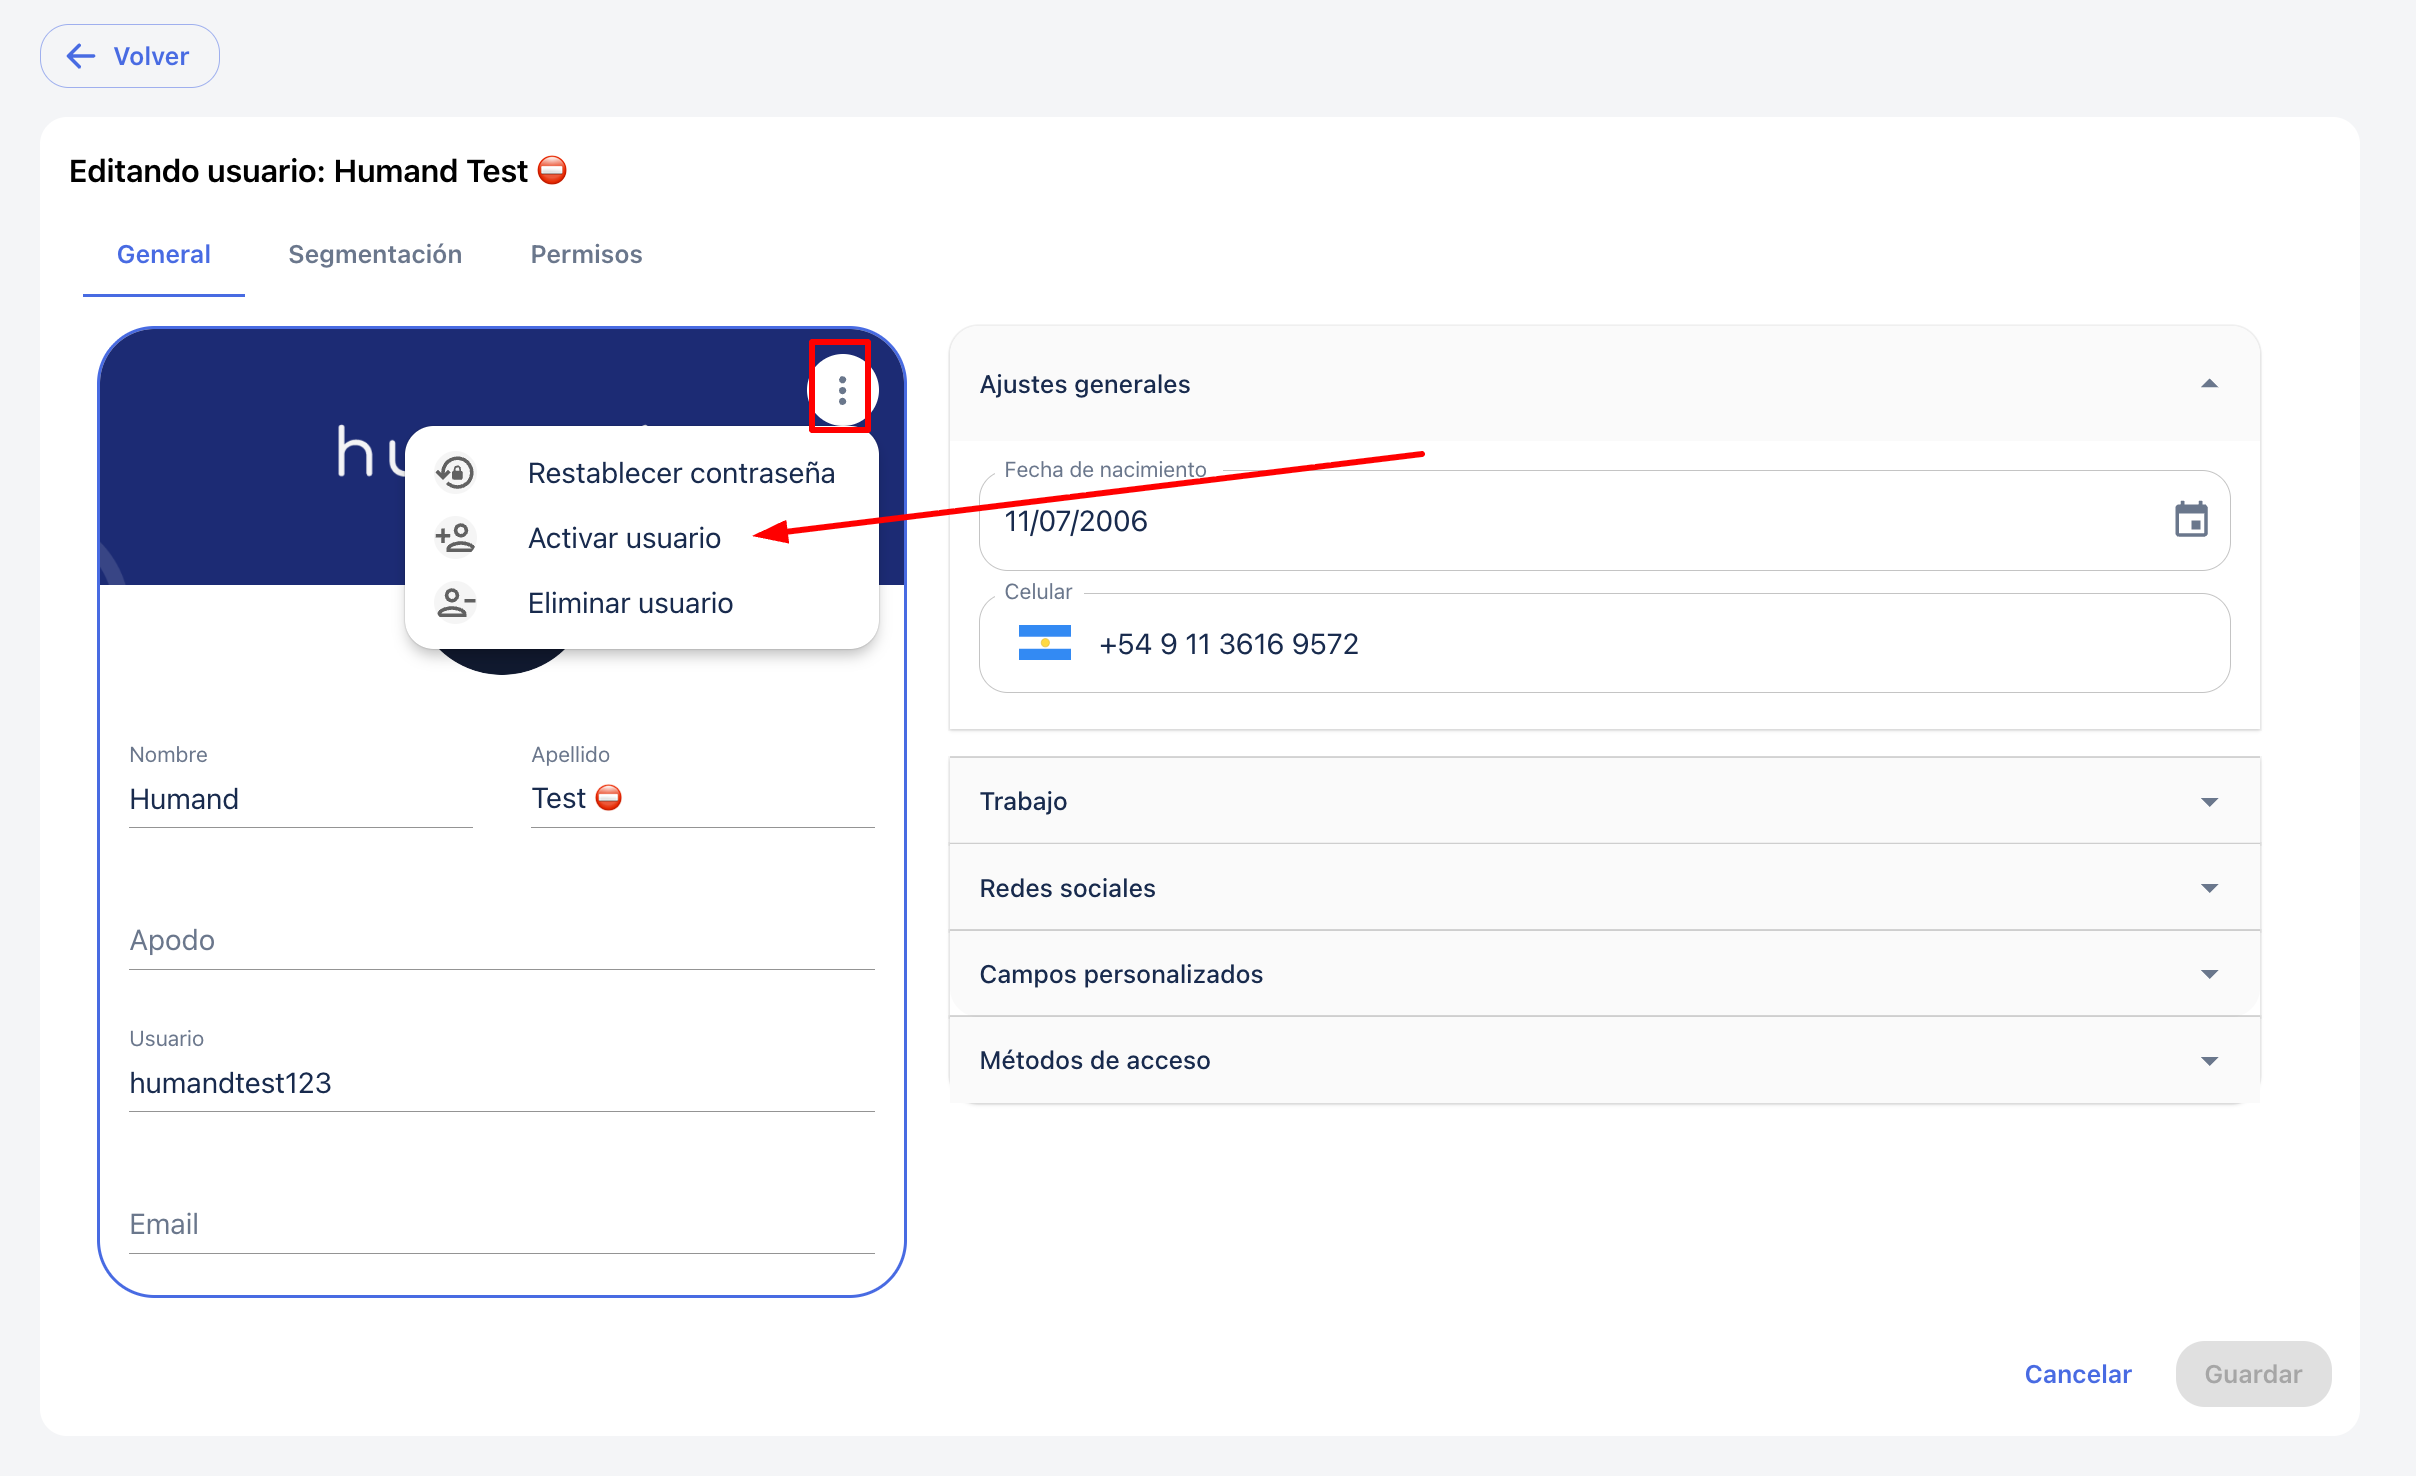Image resolution: width=2416 pixels, height=1476 pixels.
Task: Open the Permisos tab
Action: click(586, 254)
